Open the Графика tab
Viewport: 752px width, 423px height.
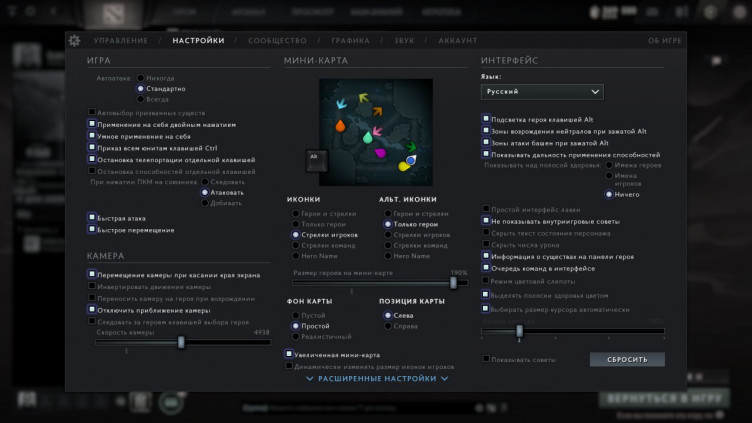(350, 41)
